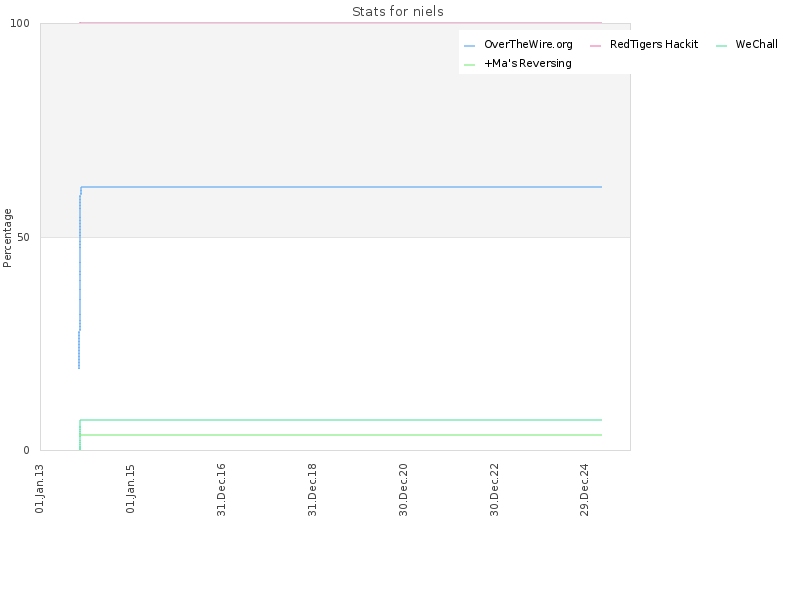Click the y-axis value 50
This screenshot has width=800, height=600.
point(23,237)
